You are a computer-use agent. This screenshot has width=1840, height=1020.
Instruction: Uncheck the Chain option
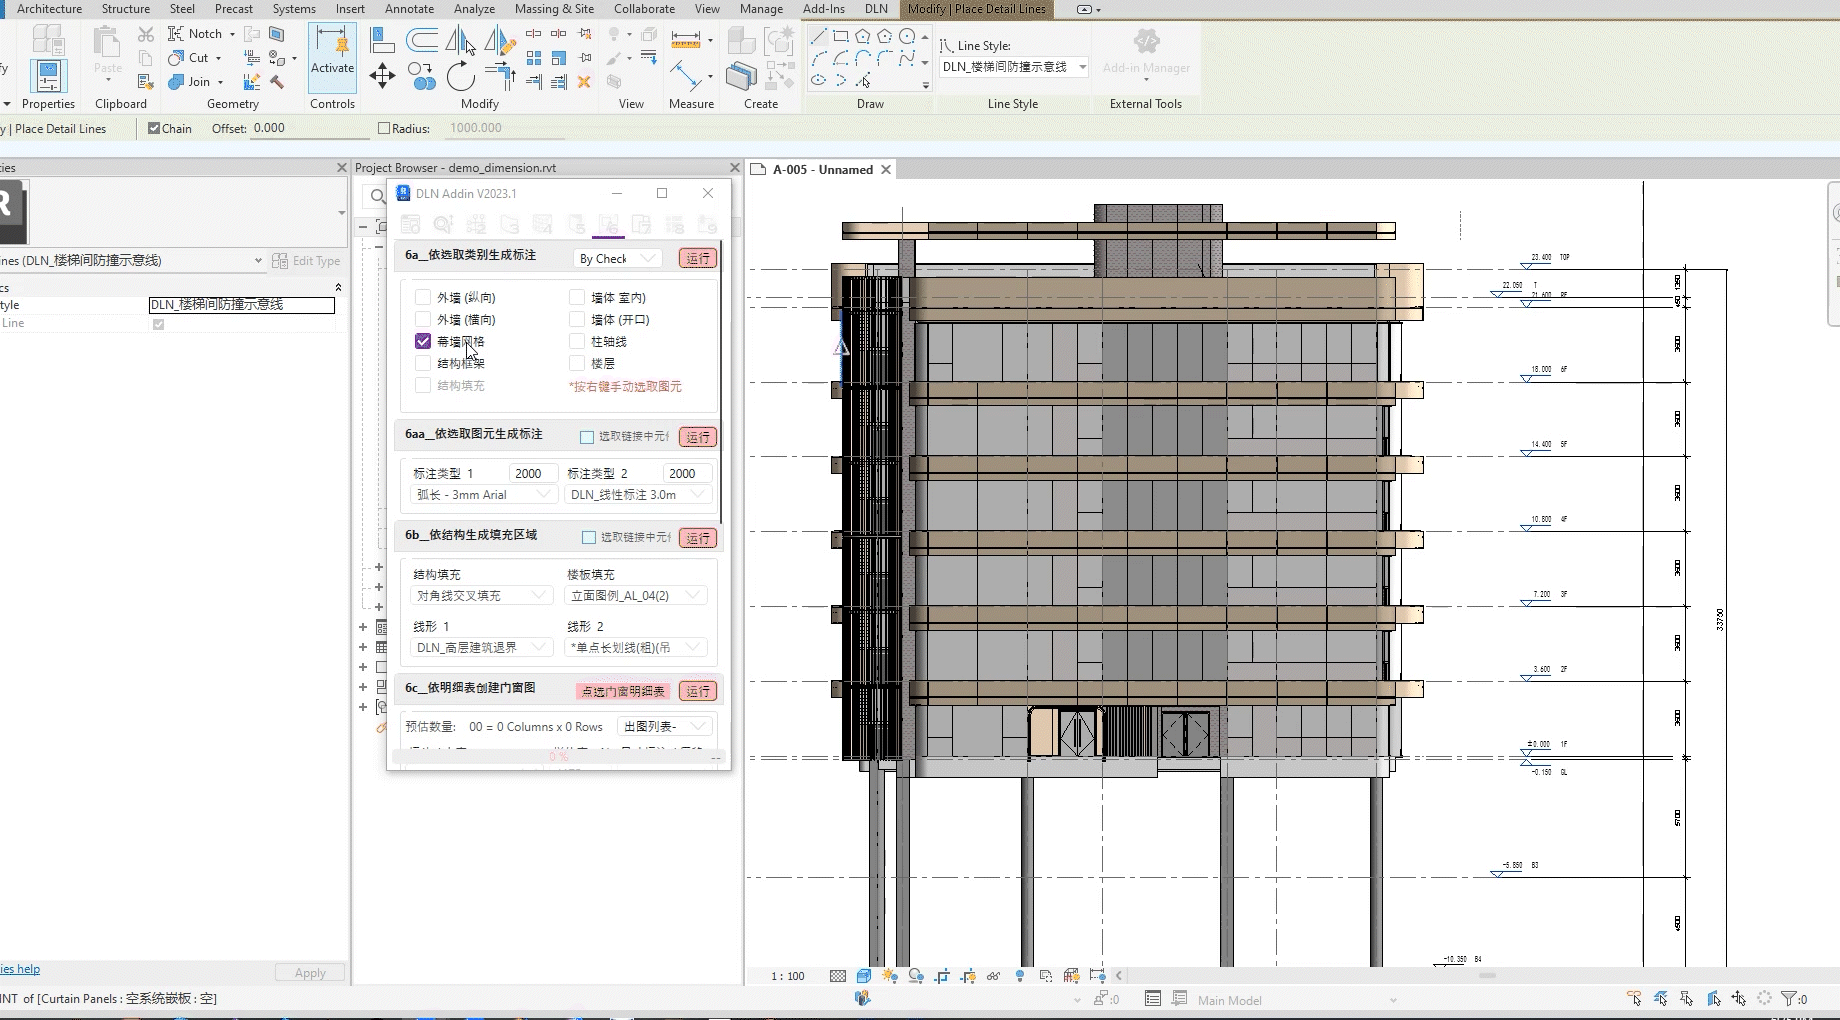point(154,128)
